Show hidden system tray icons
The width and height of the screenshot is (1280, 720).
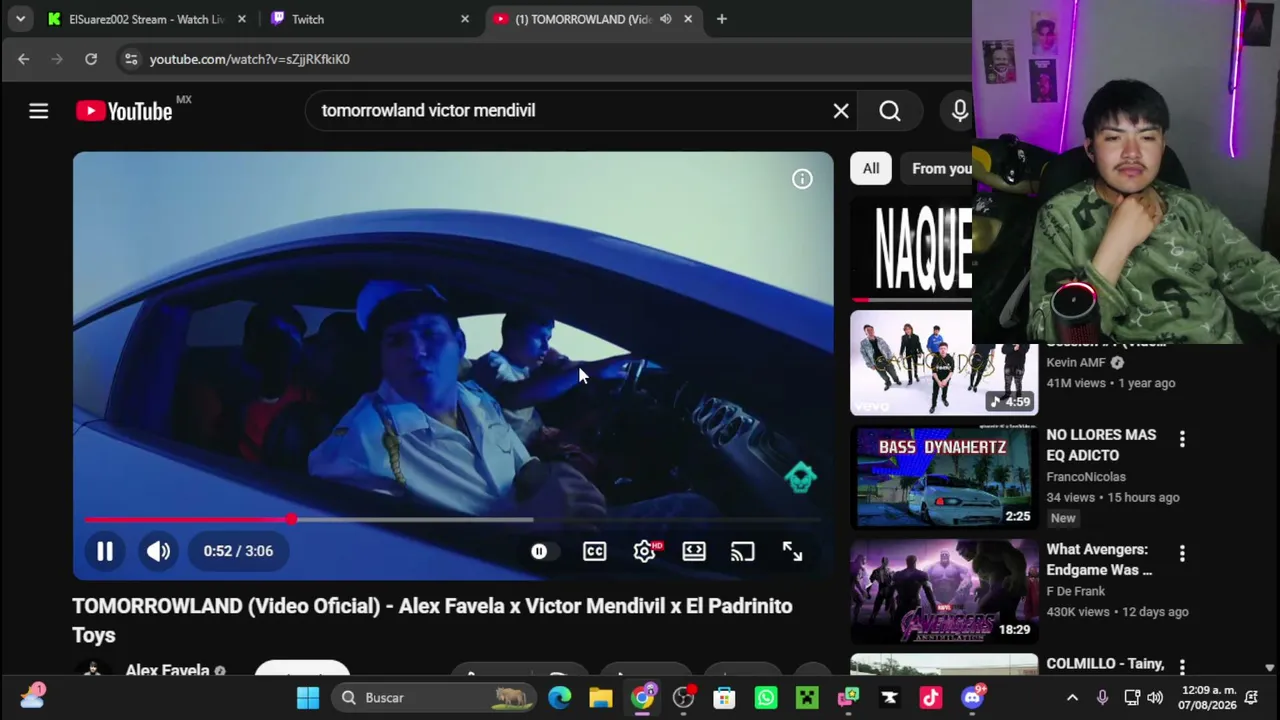point(1072,698)
